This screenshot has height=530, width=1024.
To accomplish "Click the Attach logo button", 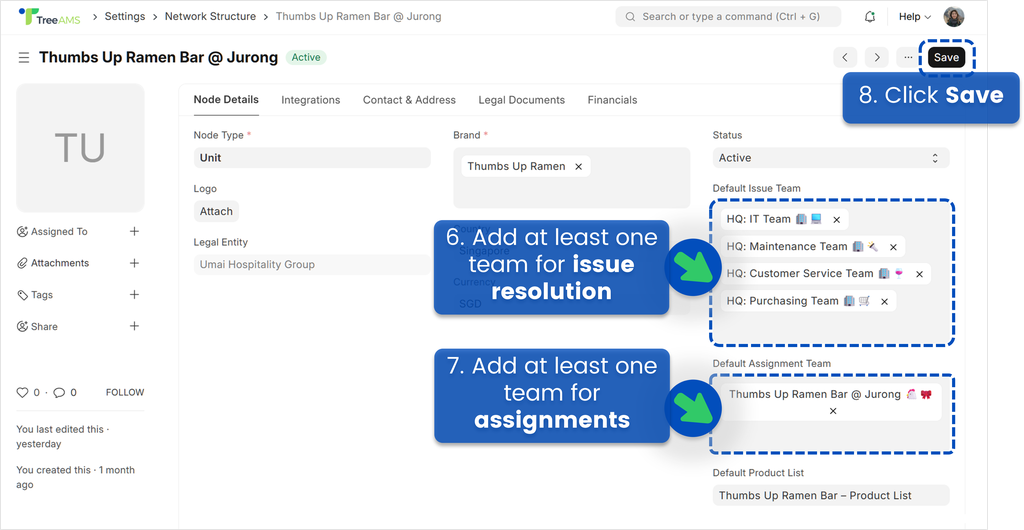I will pos(216,211).
